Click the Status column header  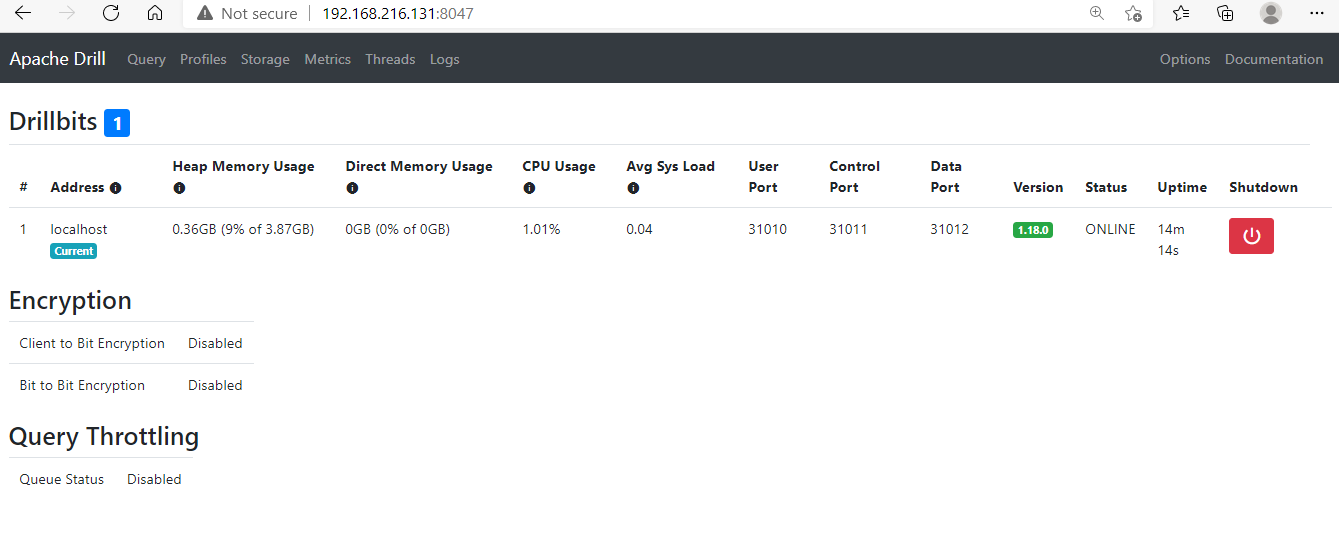click(x=1106, y=187)
